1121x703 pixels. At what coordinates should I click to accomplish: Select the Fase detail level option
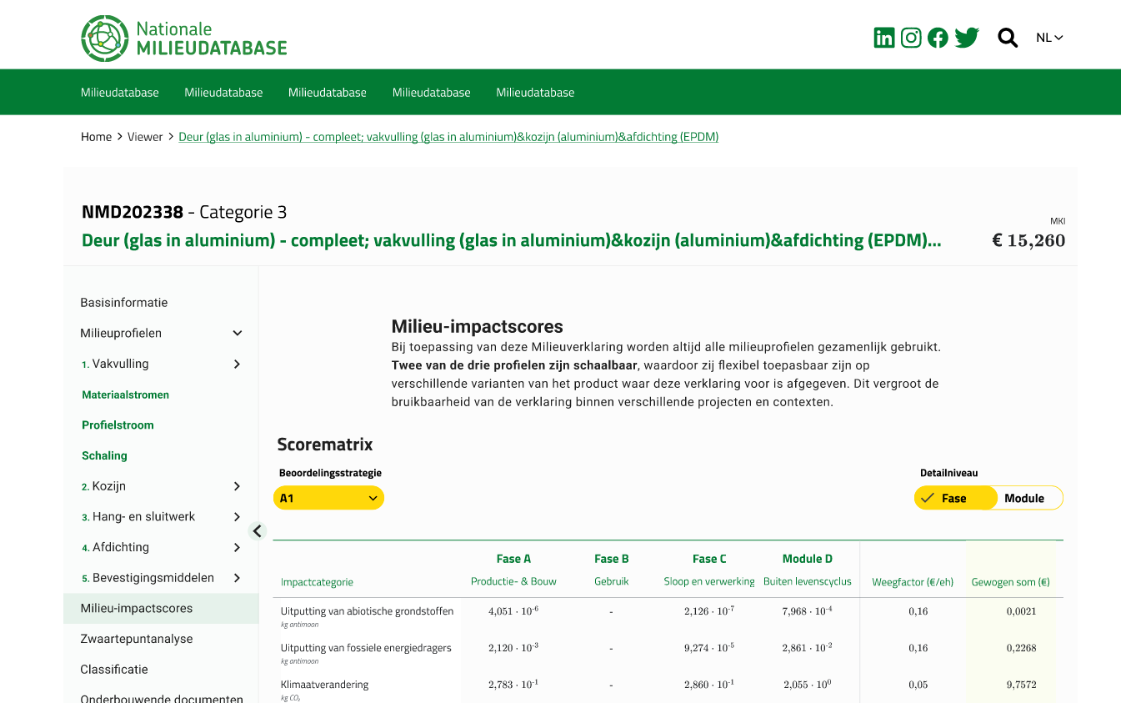[x=954, y=498]
